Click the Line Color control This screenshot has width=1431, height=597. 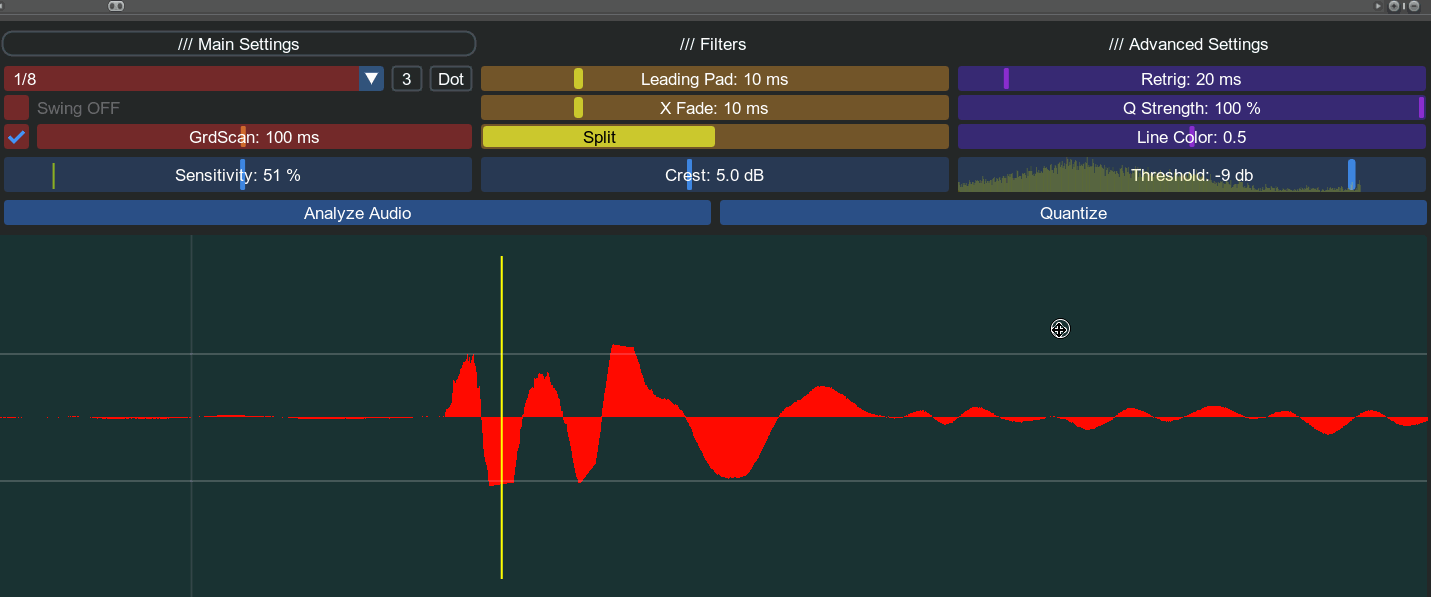(1191, 137)
